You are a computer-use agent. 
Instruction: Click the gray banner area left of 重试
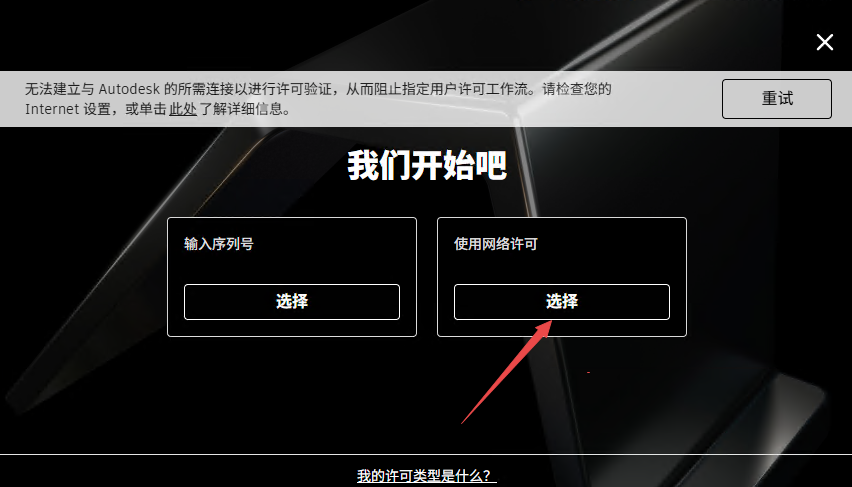tap(666, 98)
